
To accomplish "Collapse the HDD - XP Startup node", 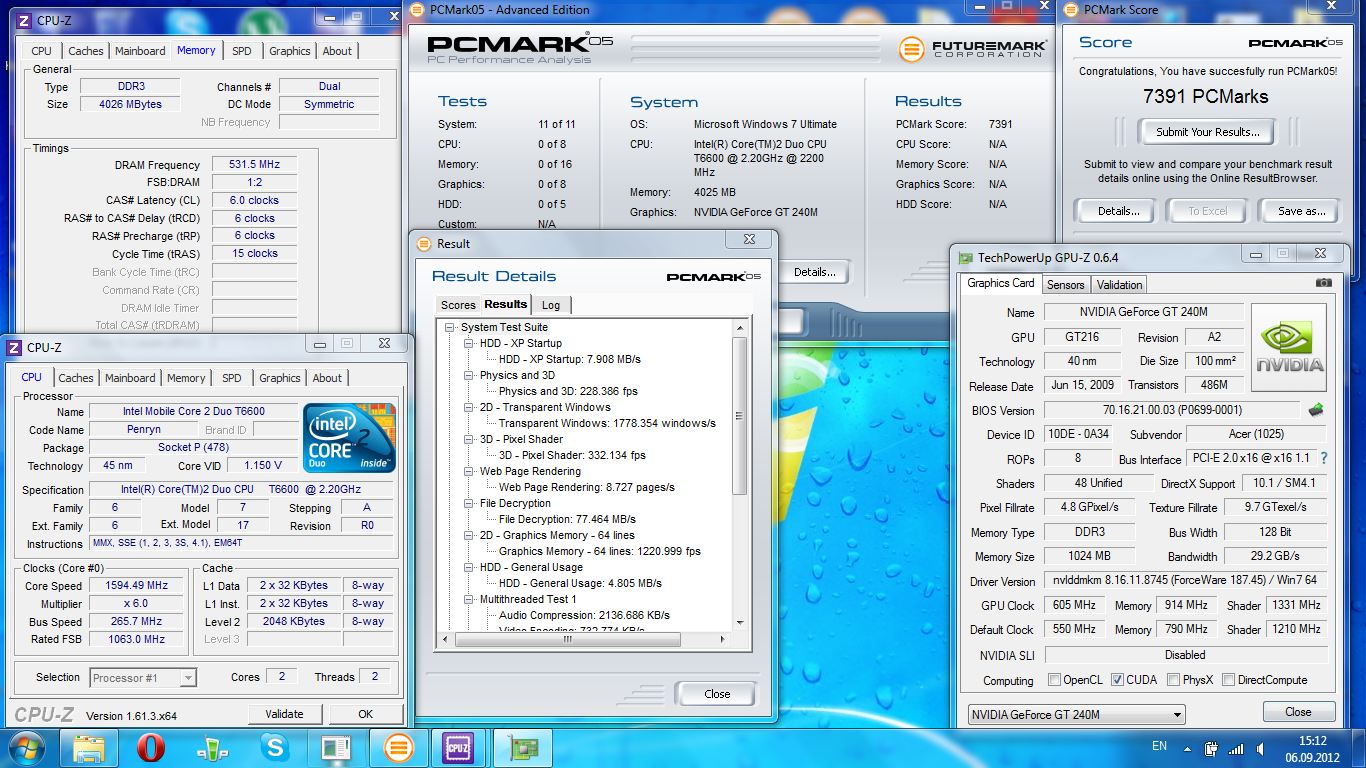I will (x=470, y=343).
